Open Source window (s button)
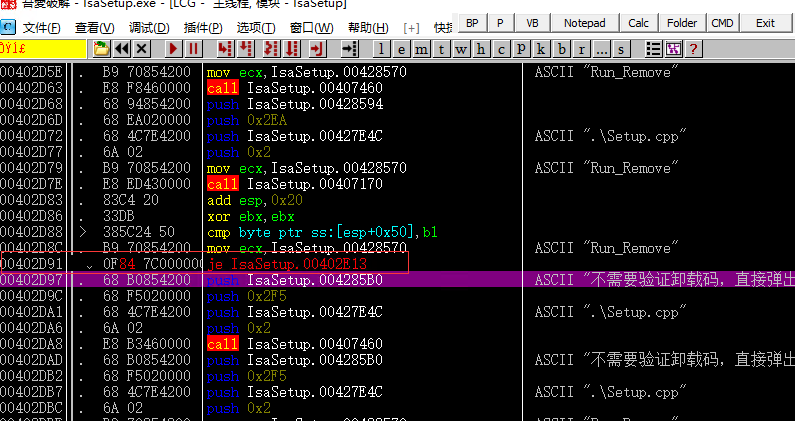 (x=621, y=49)
